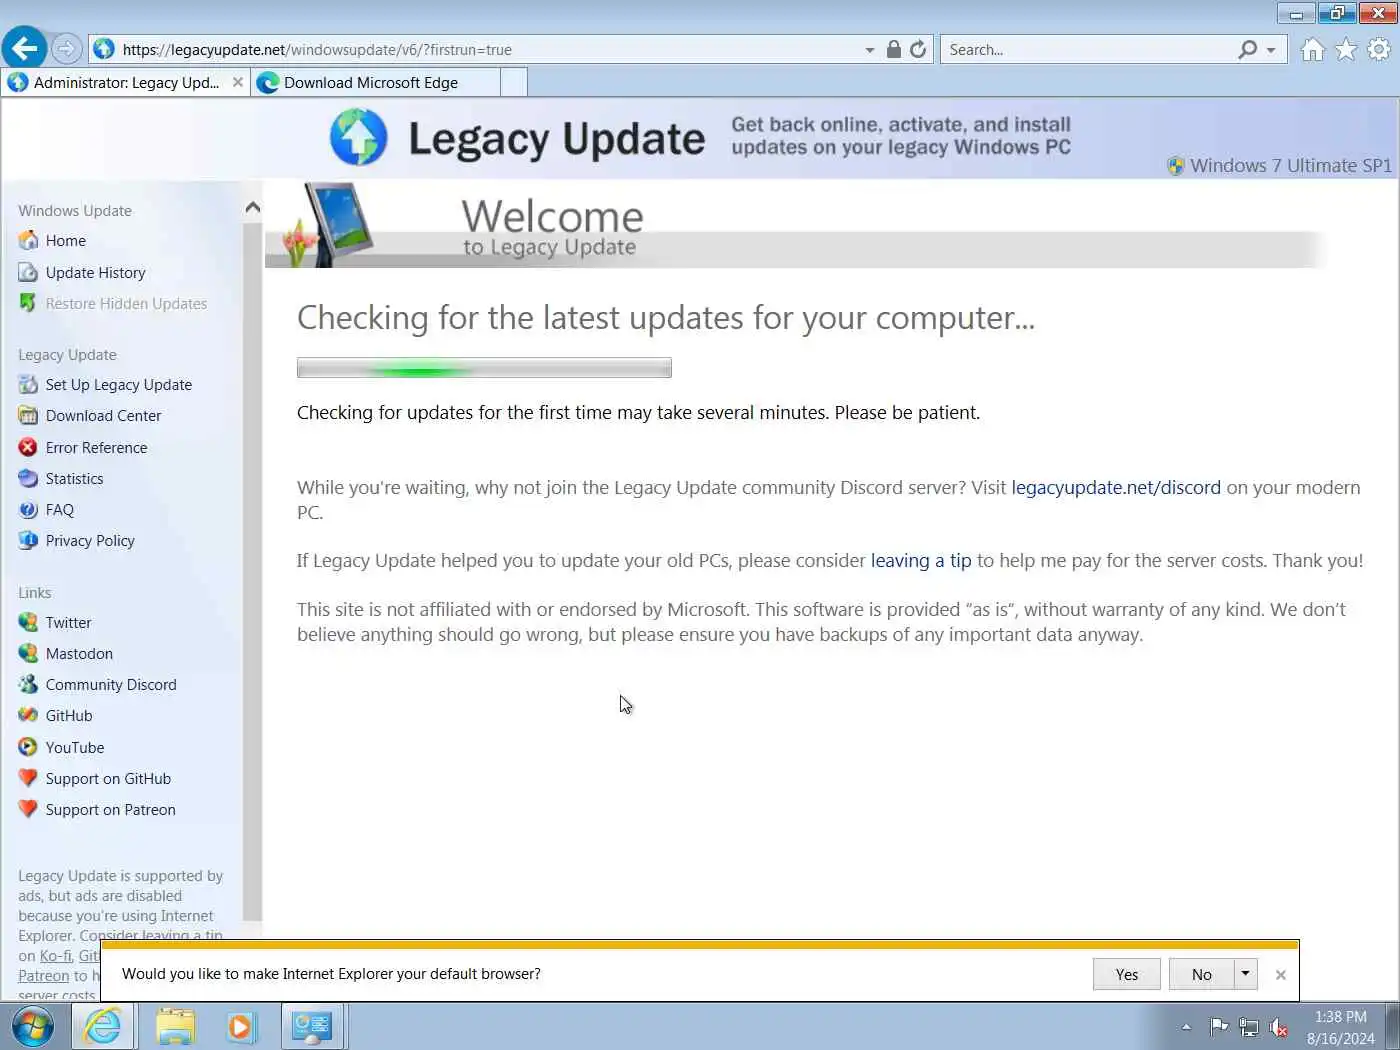Open the legacyupdate.net/discord link
1400x1050 pixels.
(1116, 487)
